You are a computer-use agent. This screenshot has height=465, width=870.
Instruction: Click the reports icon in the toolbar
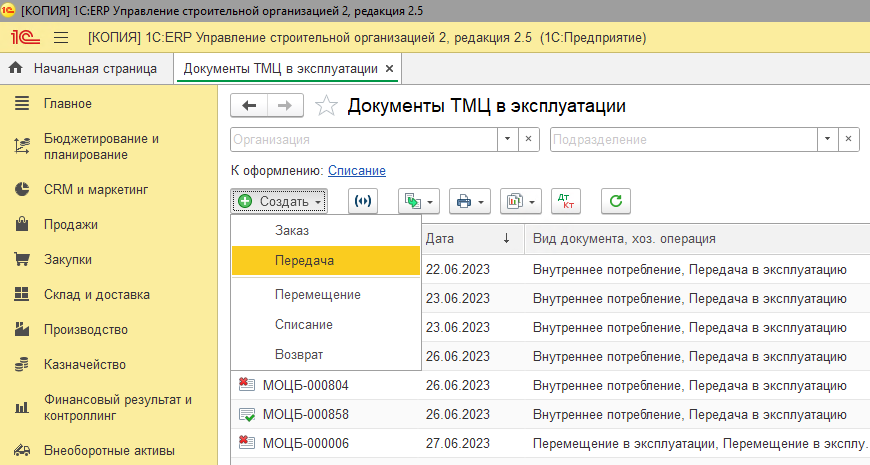tap(519, 201)
